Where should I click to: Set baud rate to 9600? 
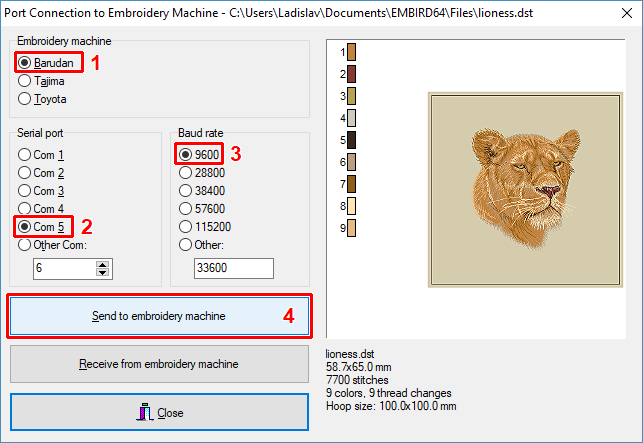coord(199,155)
